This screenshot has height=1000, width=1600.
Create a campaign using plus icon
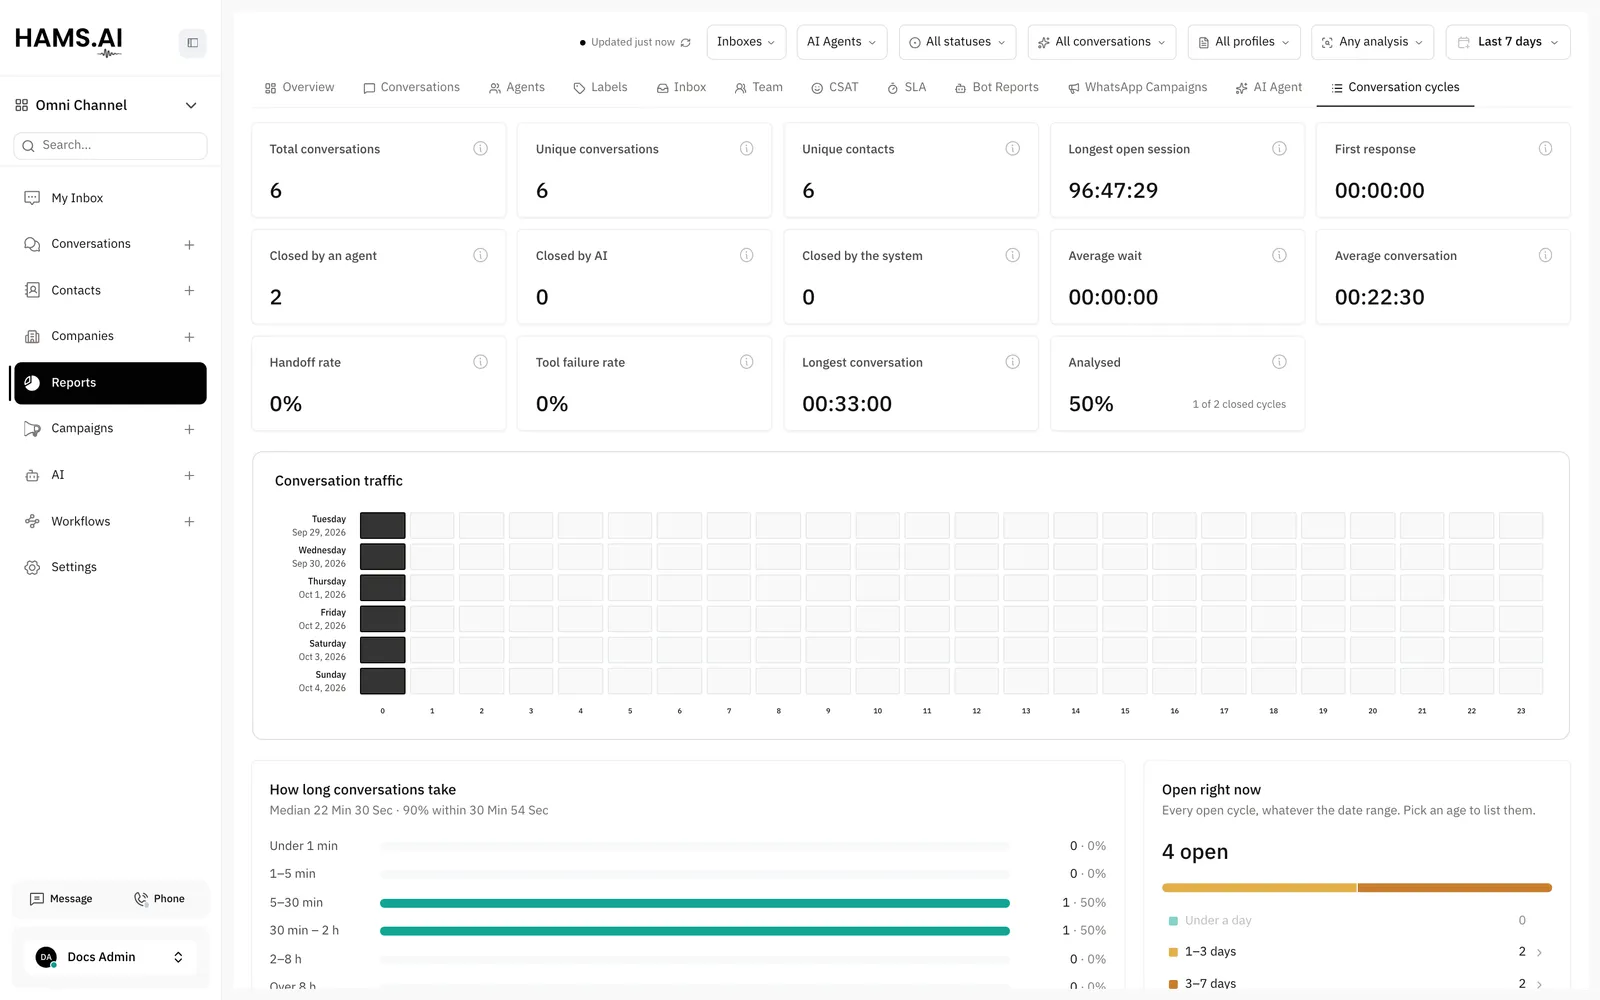189,429
